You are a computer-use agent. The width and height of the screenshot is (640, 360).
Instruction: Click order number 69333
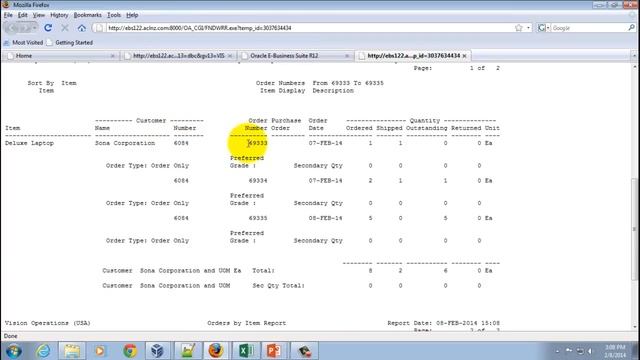click(258, 143)
